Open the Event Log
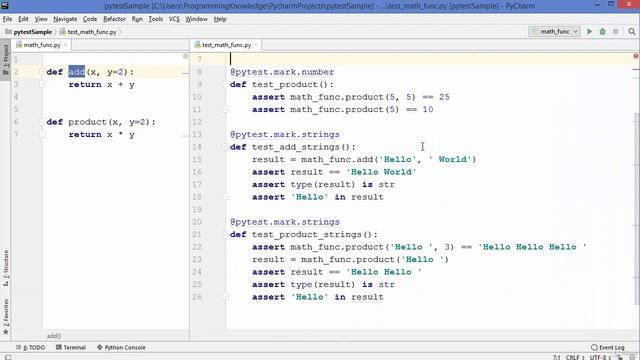The image size is (640, 360). [x=608, y=347]
